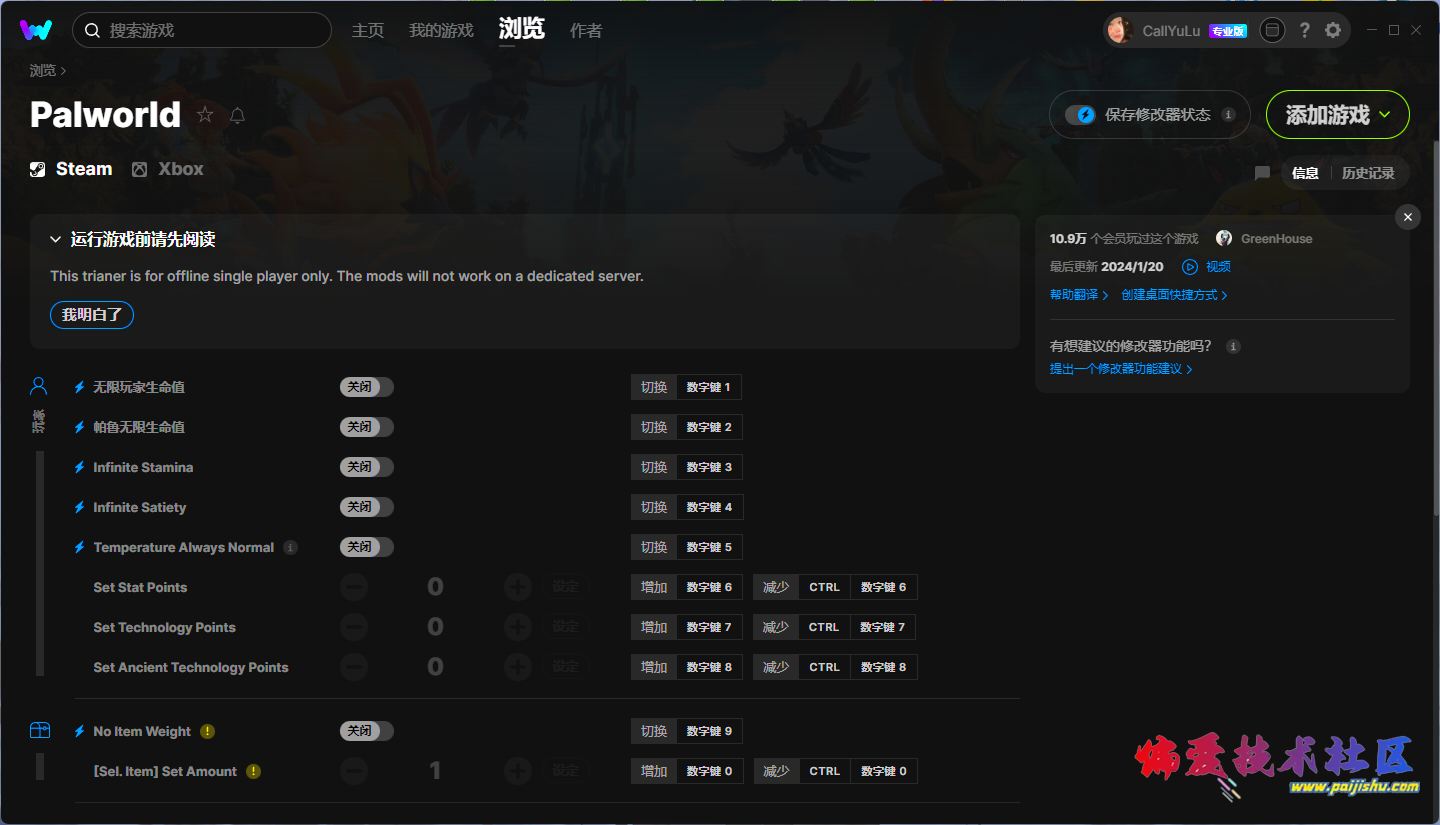The width and height of the screenshot is (1440, 825).
Task: Click the GreenHouse author avatar
Action: 1224,239
